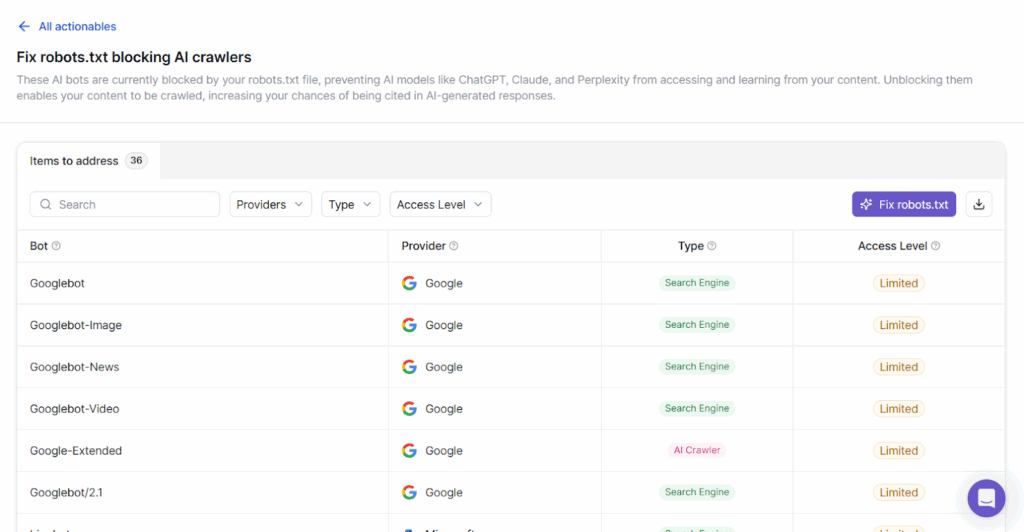This screenshot has width=1024, height=532.
Task: Select the Items to address tab
Action: (x=88, y=161)
